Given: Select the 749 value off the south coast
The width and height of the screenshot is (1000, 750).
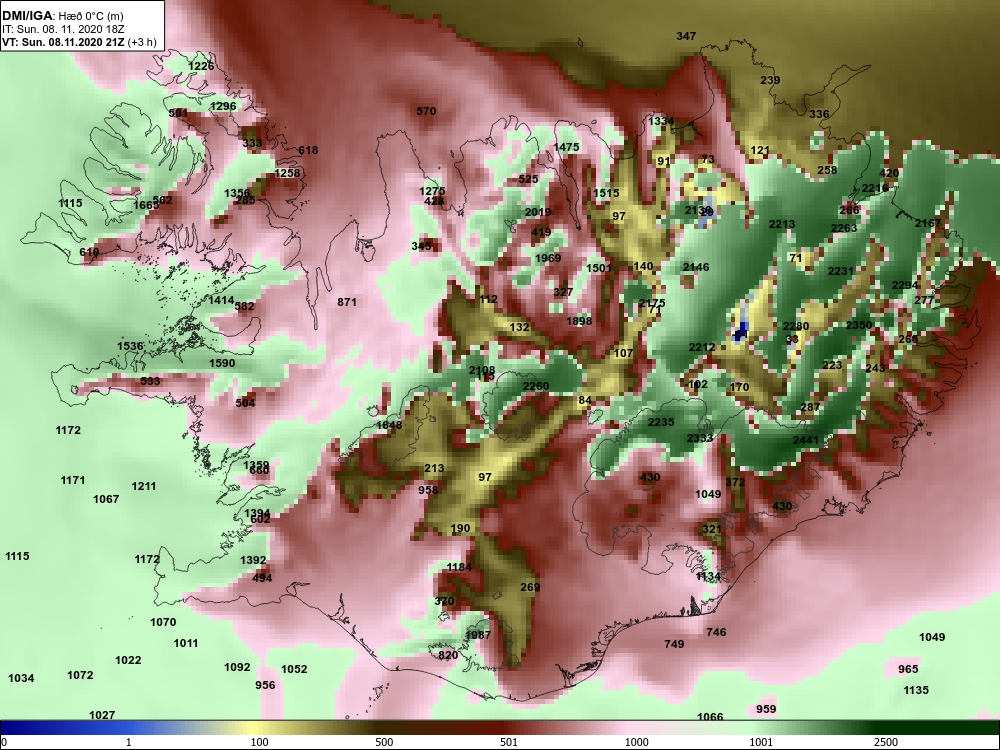Looking at the screenshot, I should [x=674, y=644].
